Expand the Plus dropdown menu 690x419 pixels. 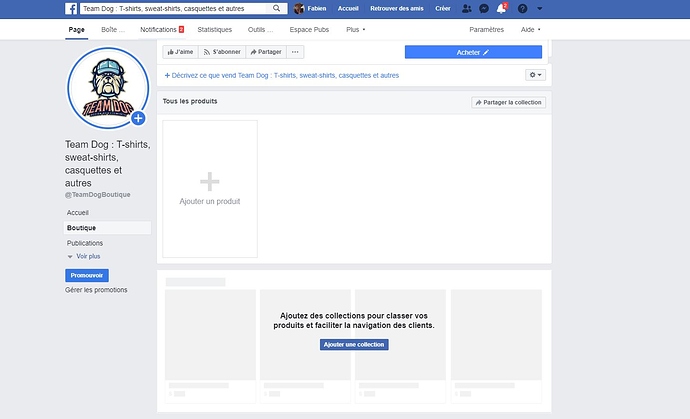[x=355, y=30]
